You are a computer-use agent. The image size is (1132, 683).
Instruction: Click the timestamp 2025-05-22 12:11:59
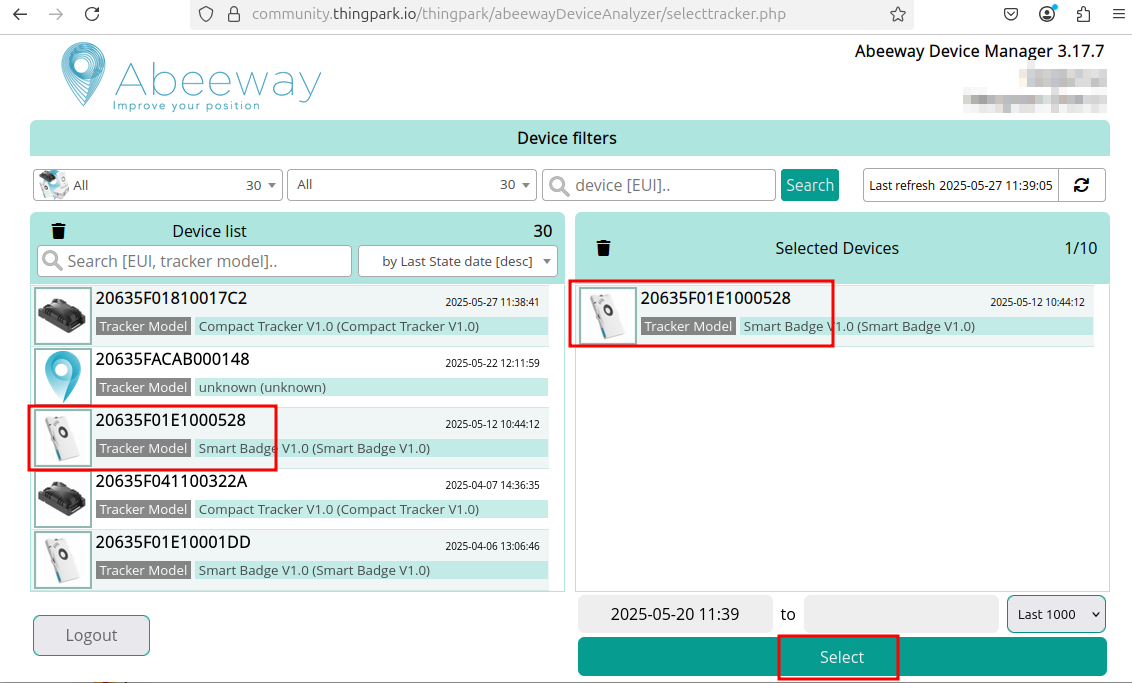pos(492,363)
